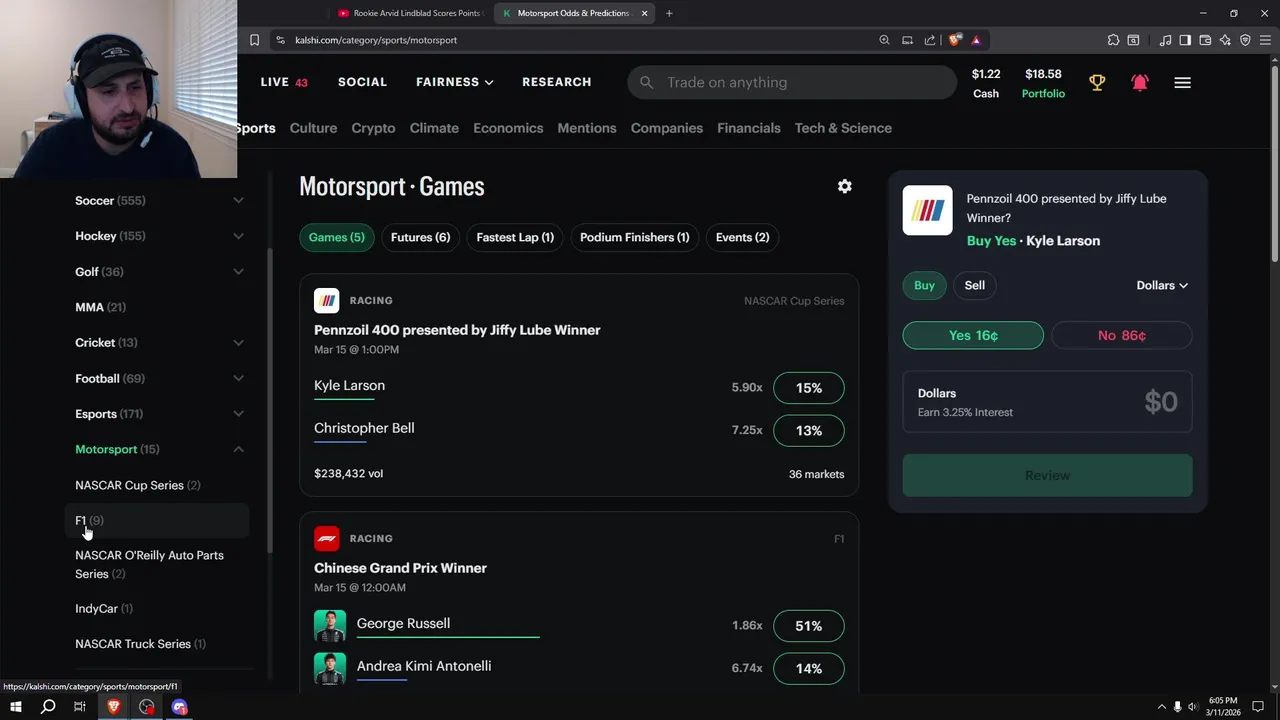This screenshot has height=720, width=1280.
Task: Open the Tech & Science category
Action: [x=843, y=128]
